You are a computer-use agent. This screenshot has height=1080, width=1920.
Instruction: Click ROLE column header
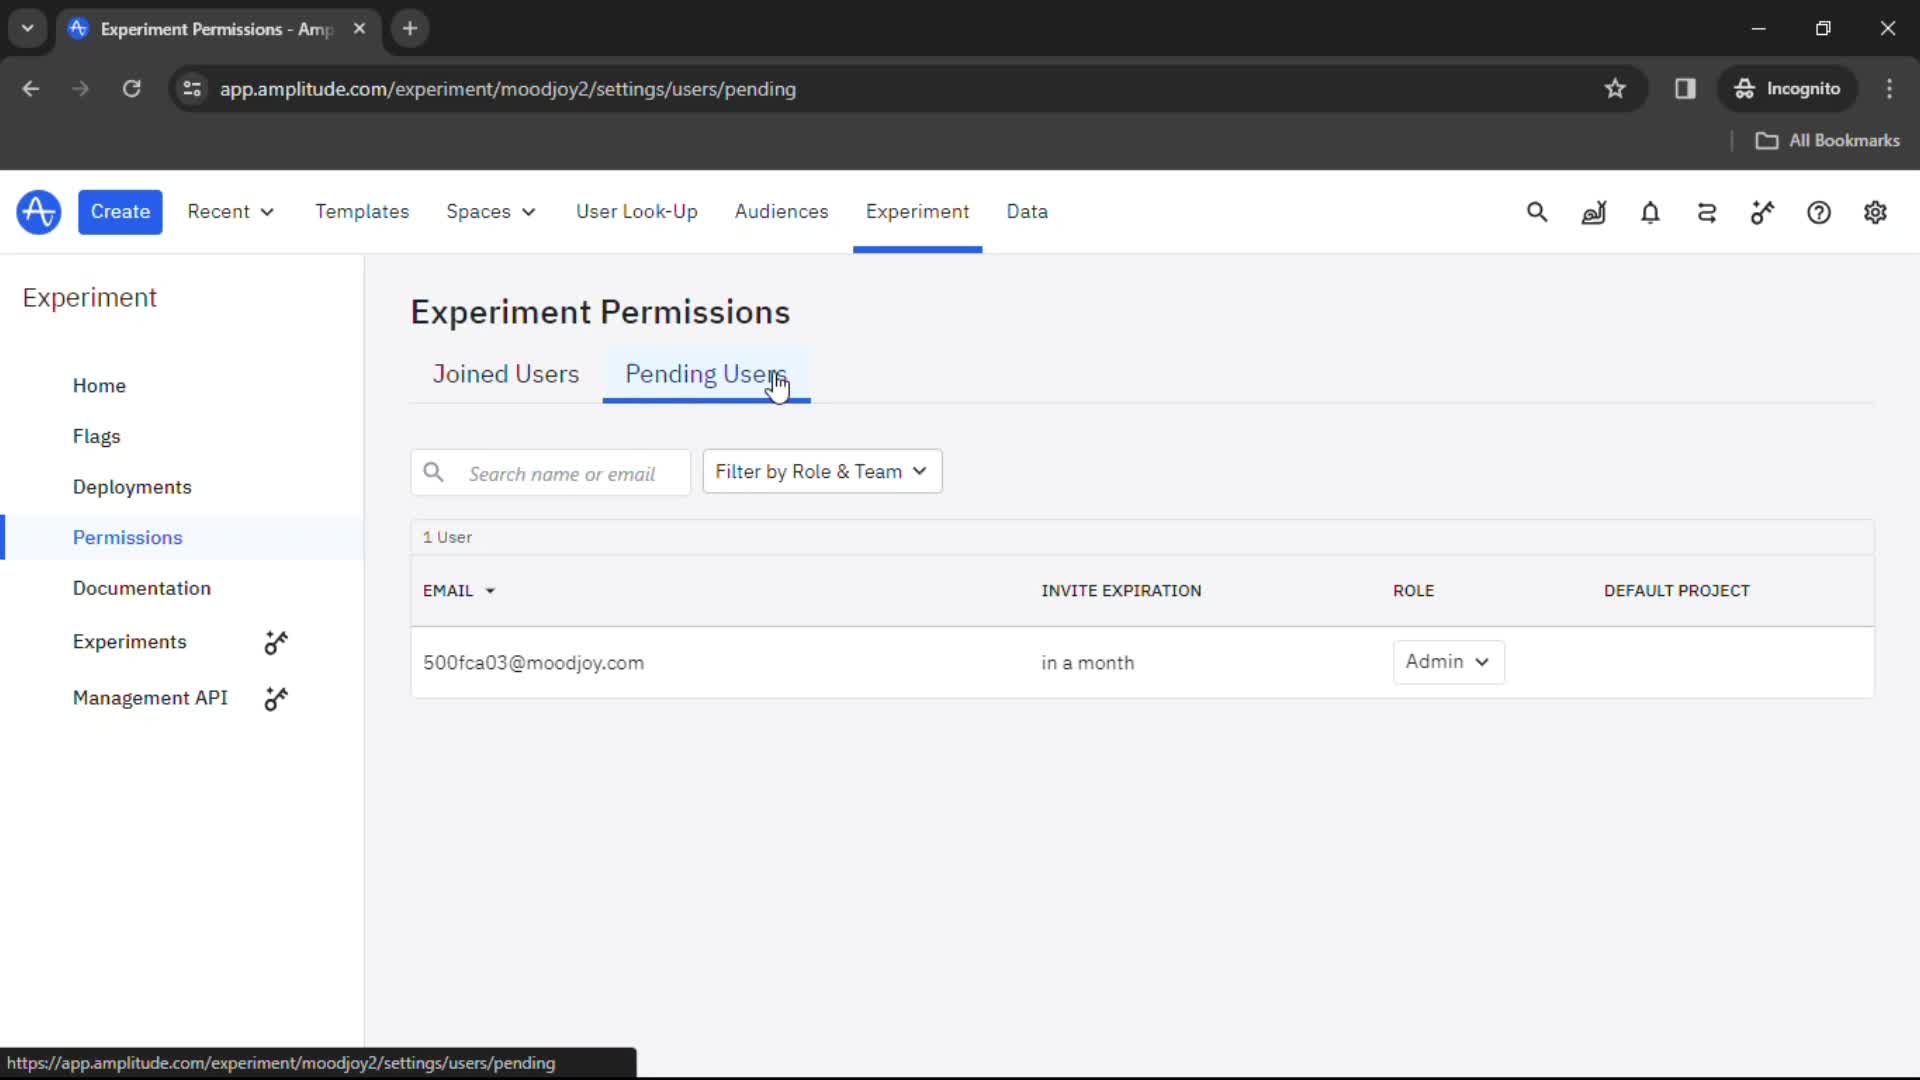click(1413, 591)
